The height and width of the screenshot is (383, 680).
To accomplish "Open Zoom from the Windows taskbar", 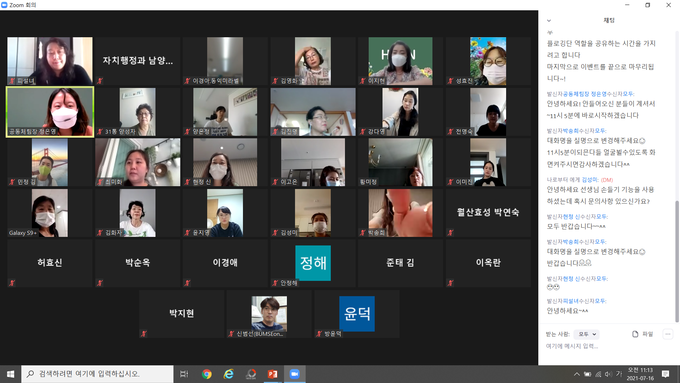I will 294,374.
